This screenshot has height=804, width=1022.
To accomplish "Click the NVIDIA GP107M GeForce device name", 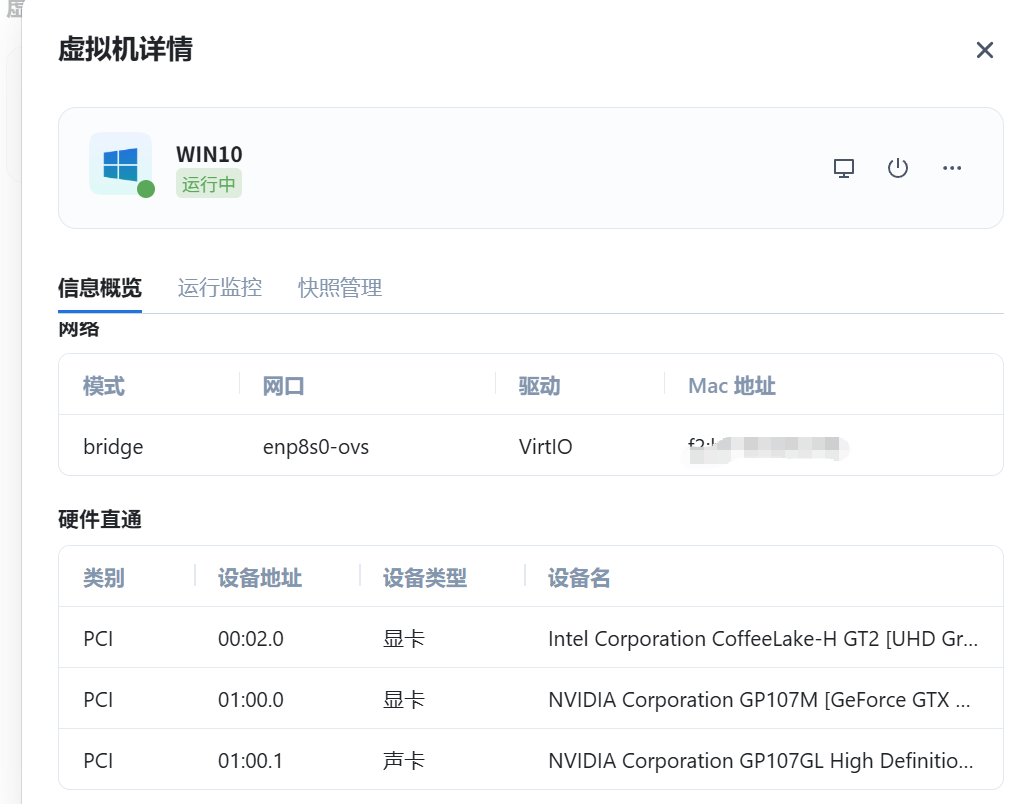I will [759, 700].
